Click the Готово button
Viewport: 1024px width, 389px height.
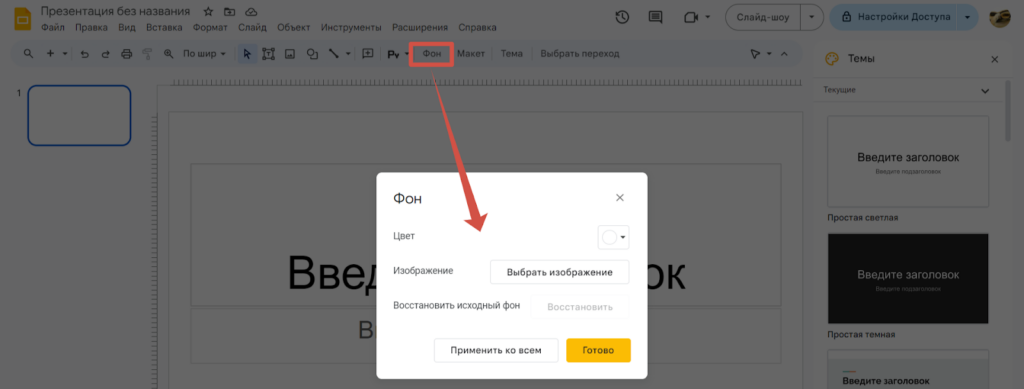click(x=598, y=350)
